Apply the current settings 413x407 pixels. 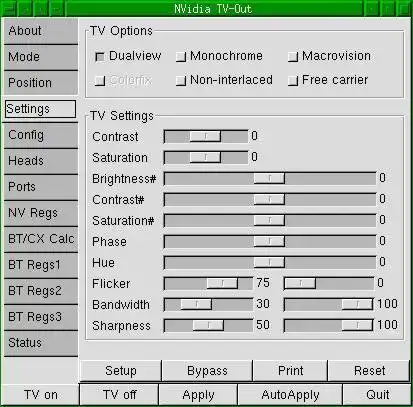(x=198, y=395)
